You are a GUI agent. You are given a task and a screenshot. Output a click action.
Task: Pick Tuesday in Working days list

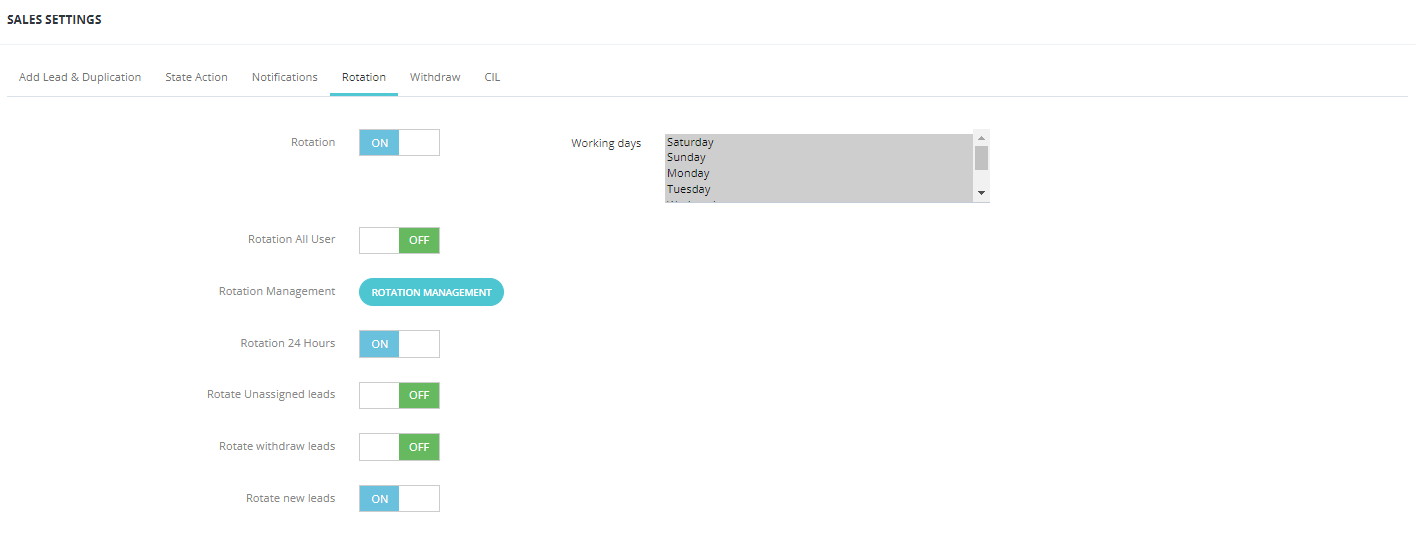click(818, 189)
